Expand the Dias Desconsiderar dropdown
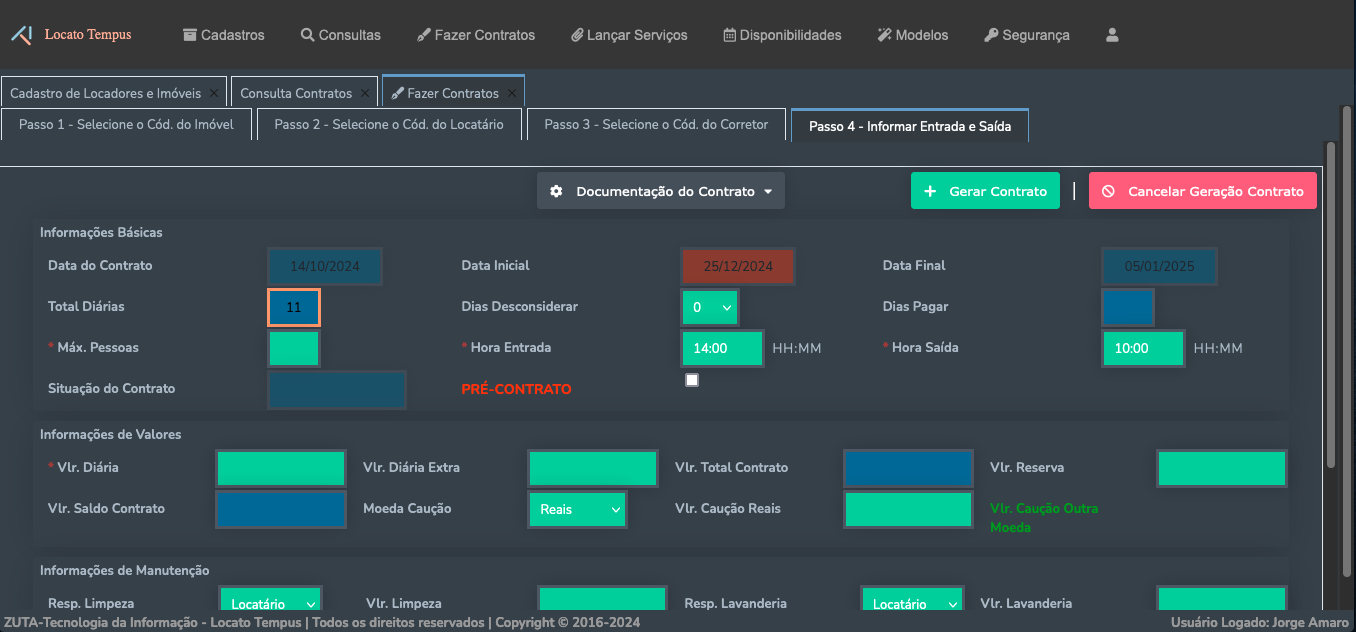This screenshot has height=632, width=1356. coord(710,308)
